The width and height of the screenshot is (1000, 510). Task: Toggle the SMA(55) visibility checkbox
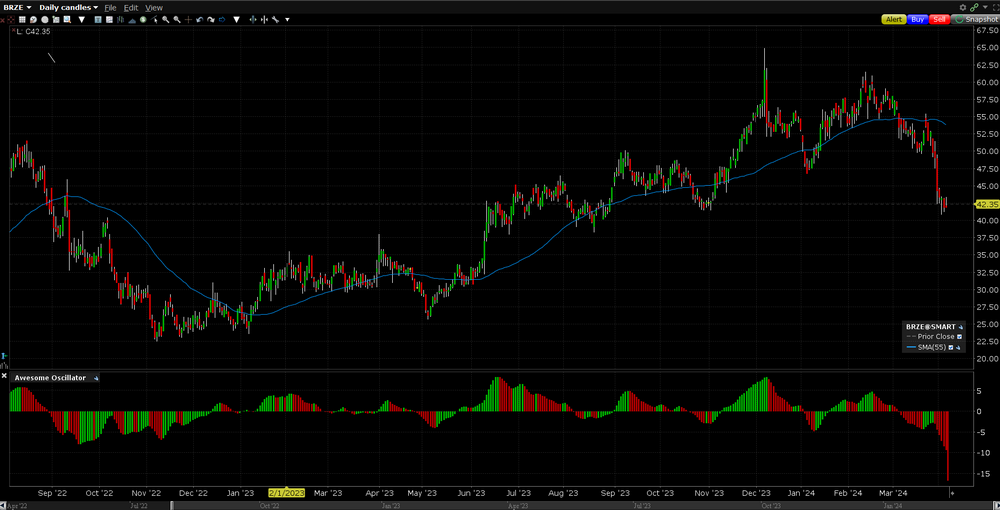[x=951, y=347]
